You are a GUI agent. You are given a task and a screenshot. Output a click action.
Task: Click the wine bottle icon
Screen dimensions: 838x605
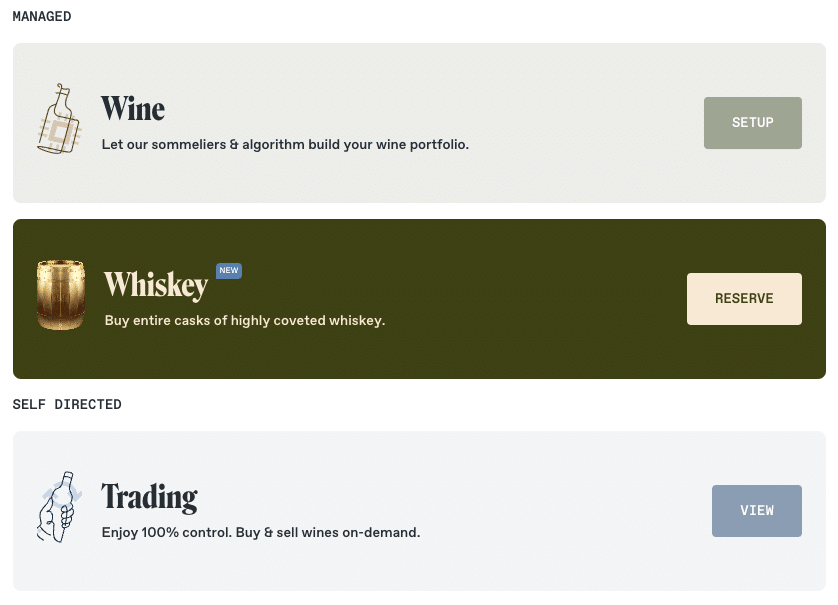(x=59, y=119)
